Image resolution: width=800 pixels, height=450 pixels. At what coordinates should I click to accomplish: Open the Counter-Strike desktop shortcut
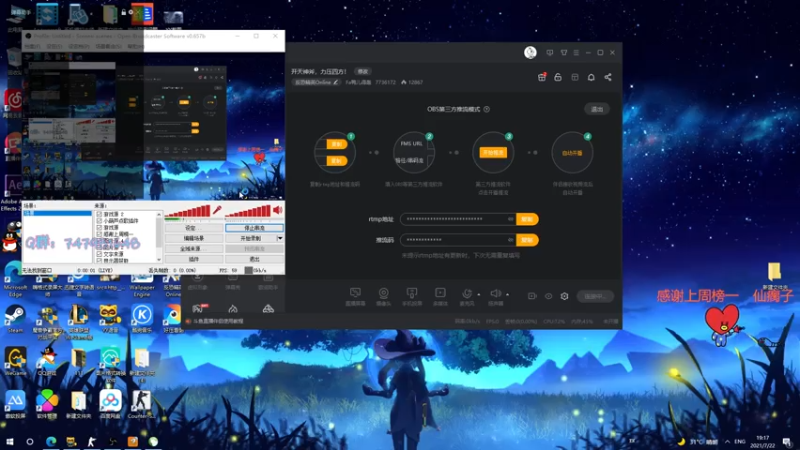pos(141,404)
